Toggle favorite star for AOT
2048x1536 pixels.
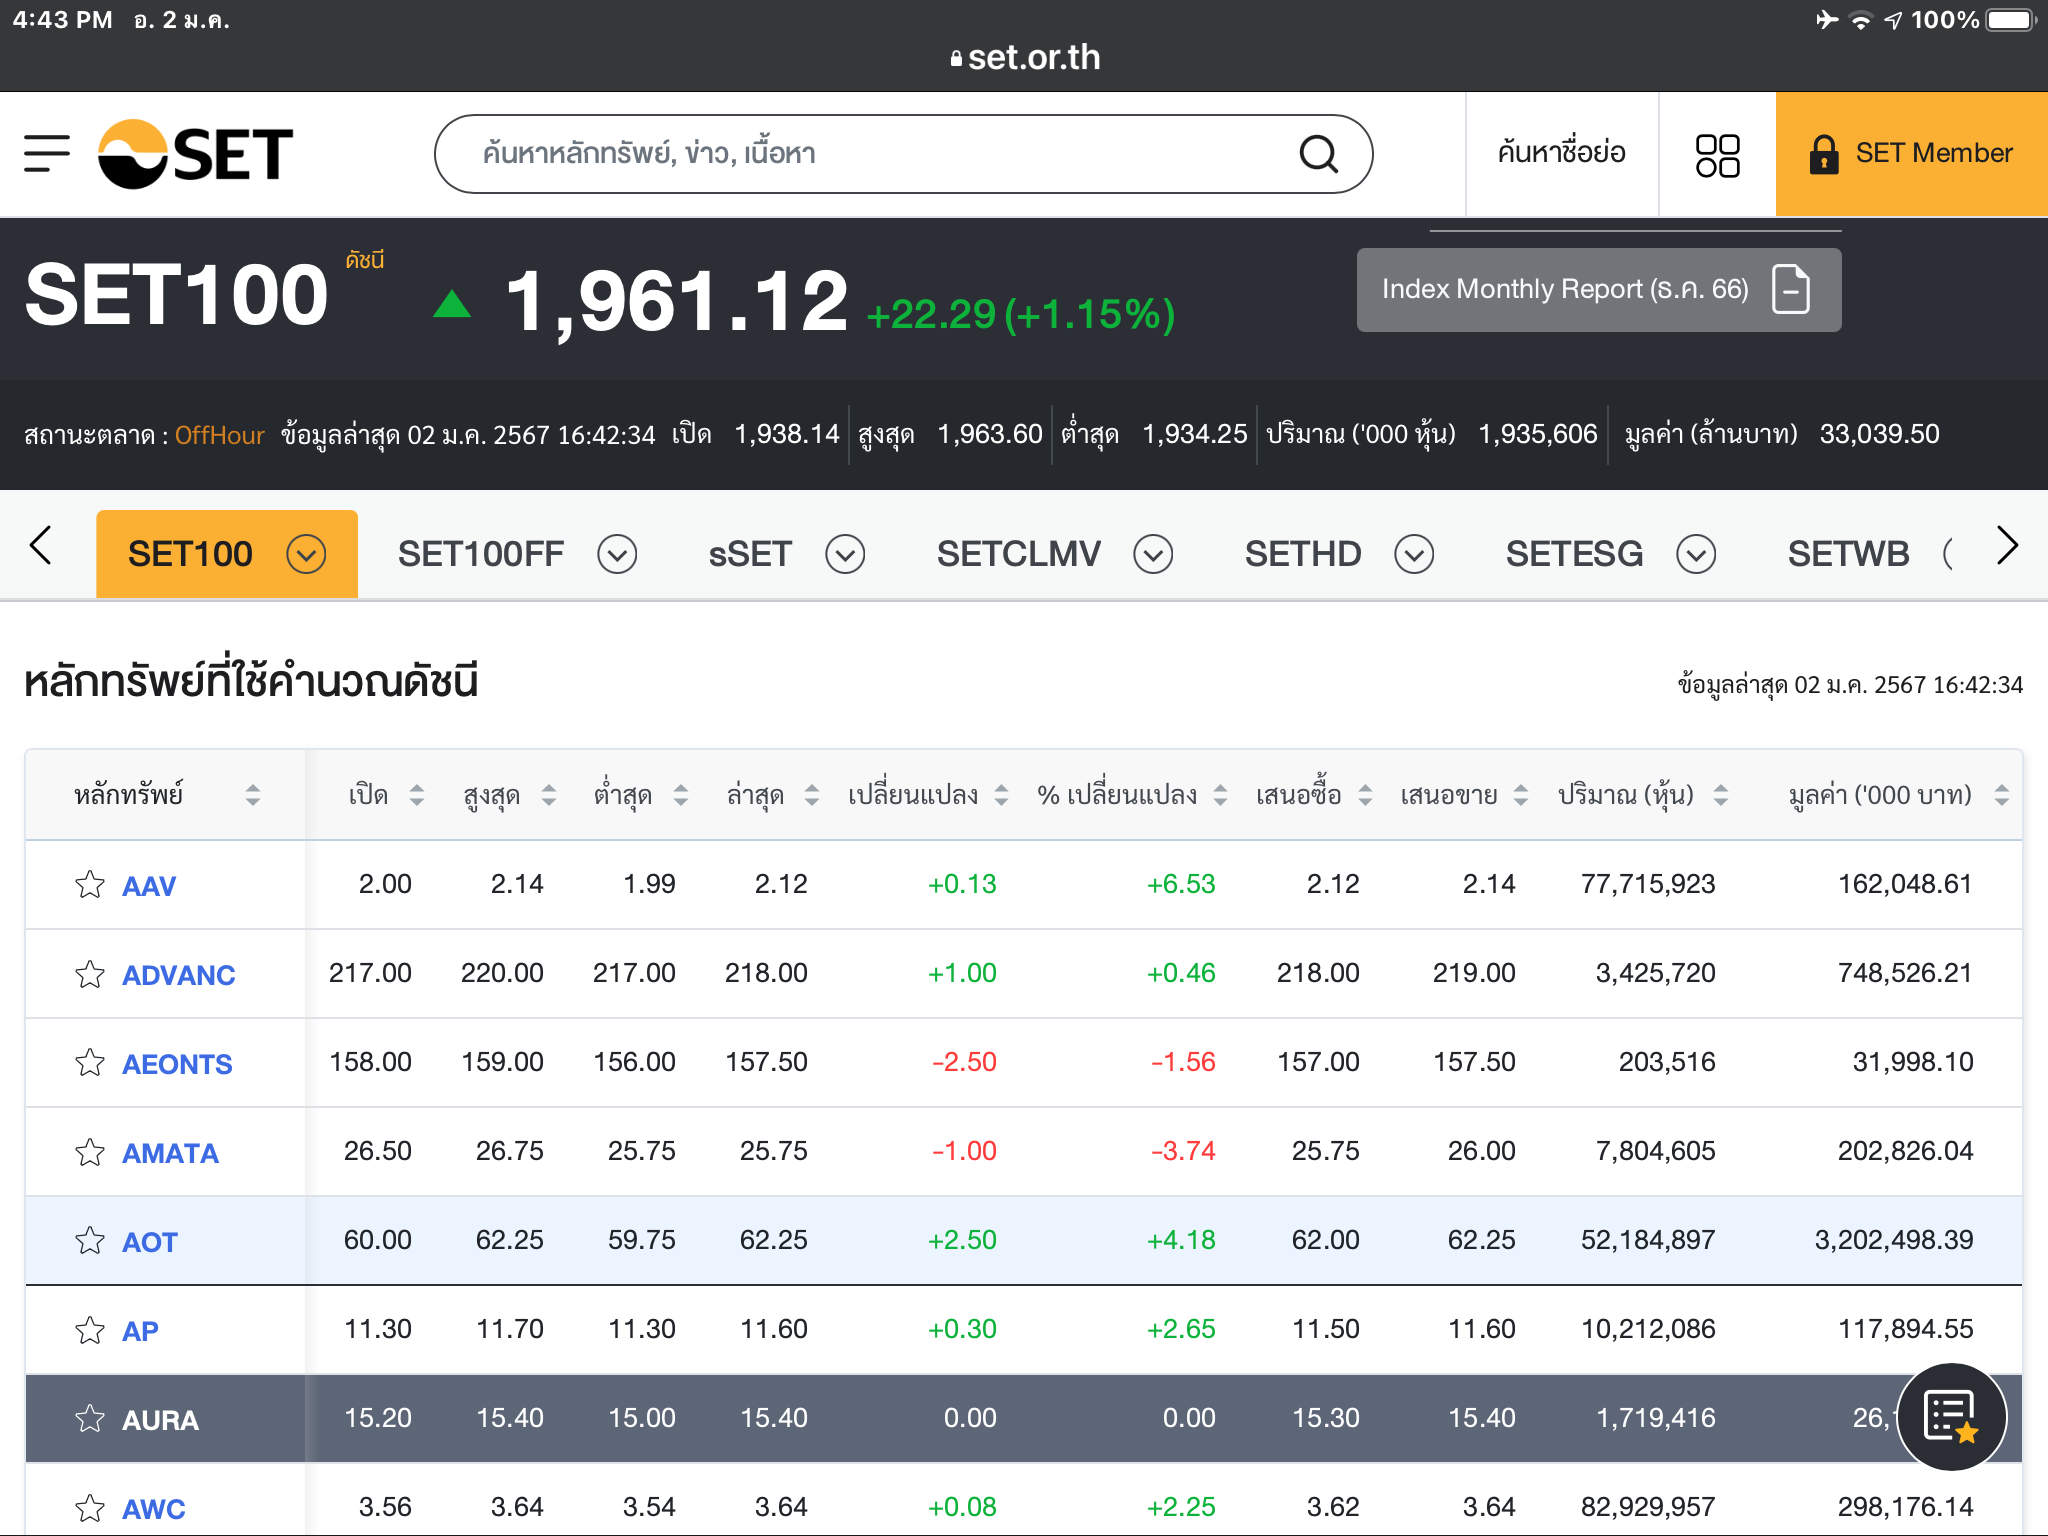tap(90, 1241)
